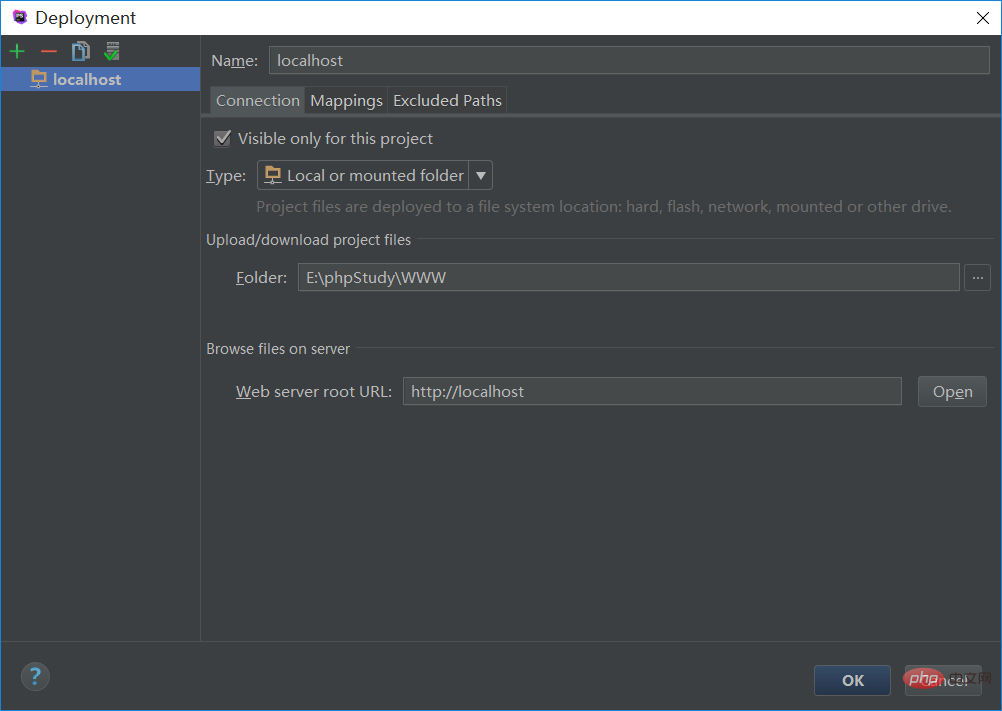The width and height of the screenshot is (1002, 711).
Task: Click the 'Project files are deployed' description text
Action: [604, 206]
